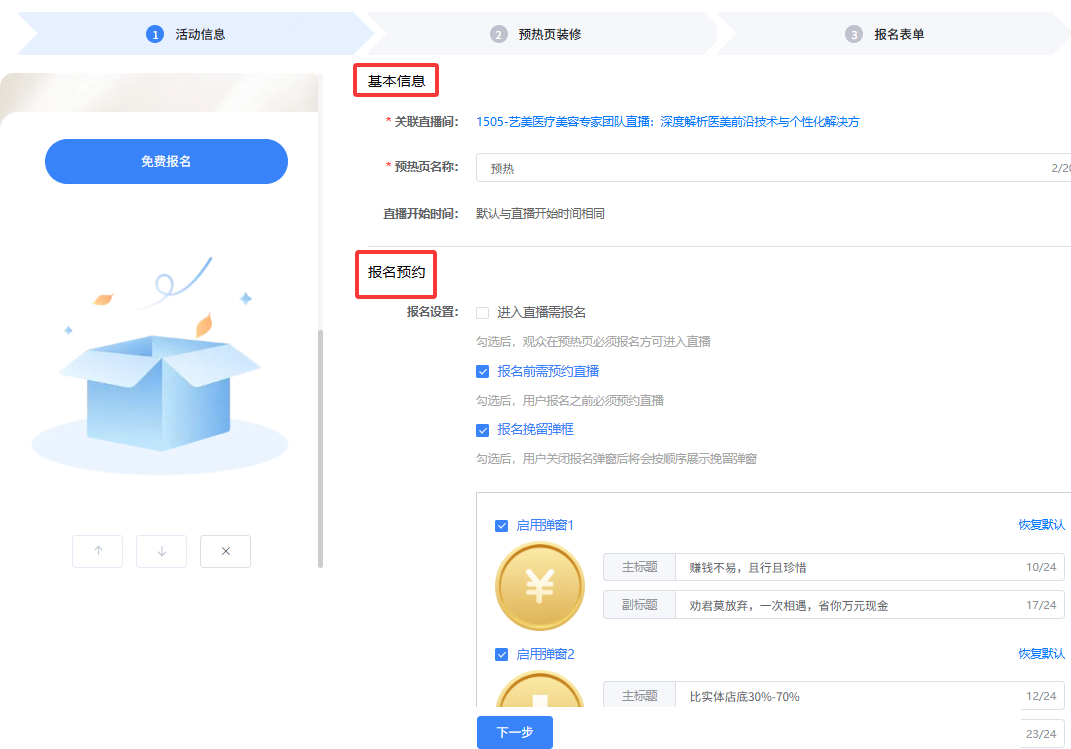This screenshot has width=1071, height=749.
Task: Click 恢复默认 link for popup 1
Action: coord(1041,525)
